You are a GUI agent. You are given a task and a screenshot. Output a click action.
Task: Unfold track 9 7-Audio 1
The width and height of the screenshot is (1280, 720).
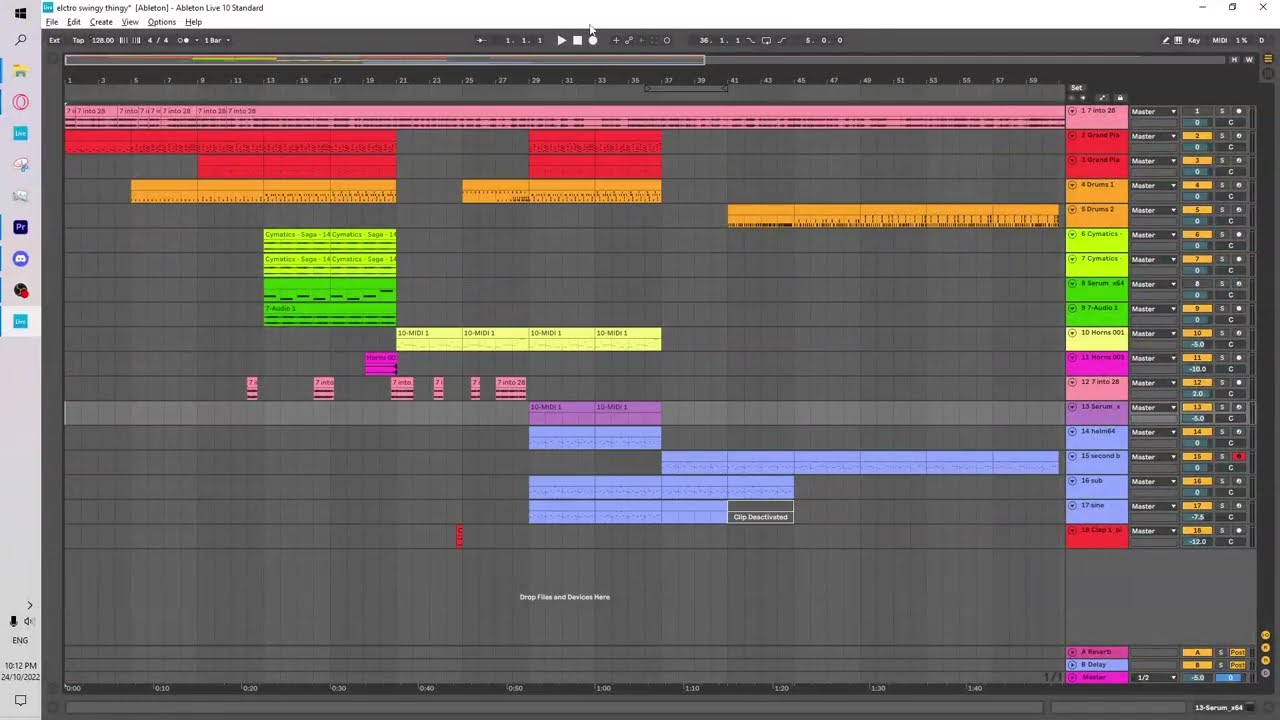pyautogui.click(x=1073, y=308)
